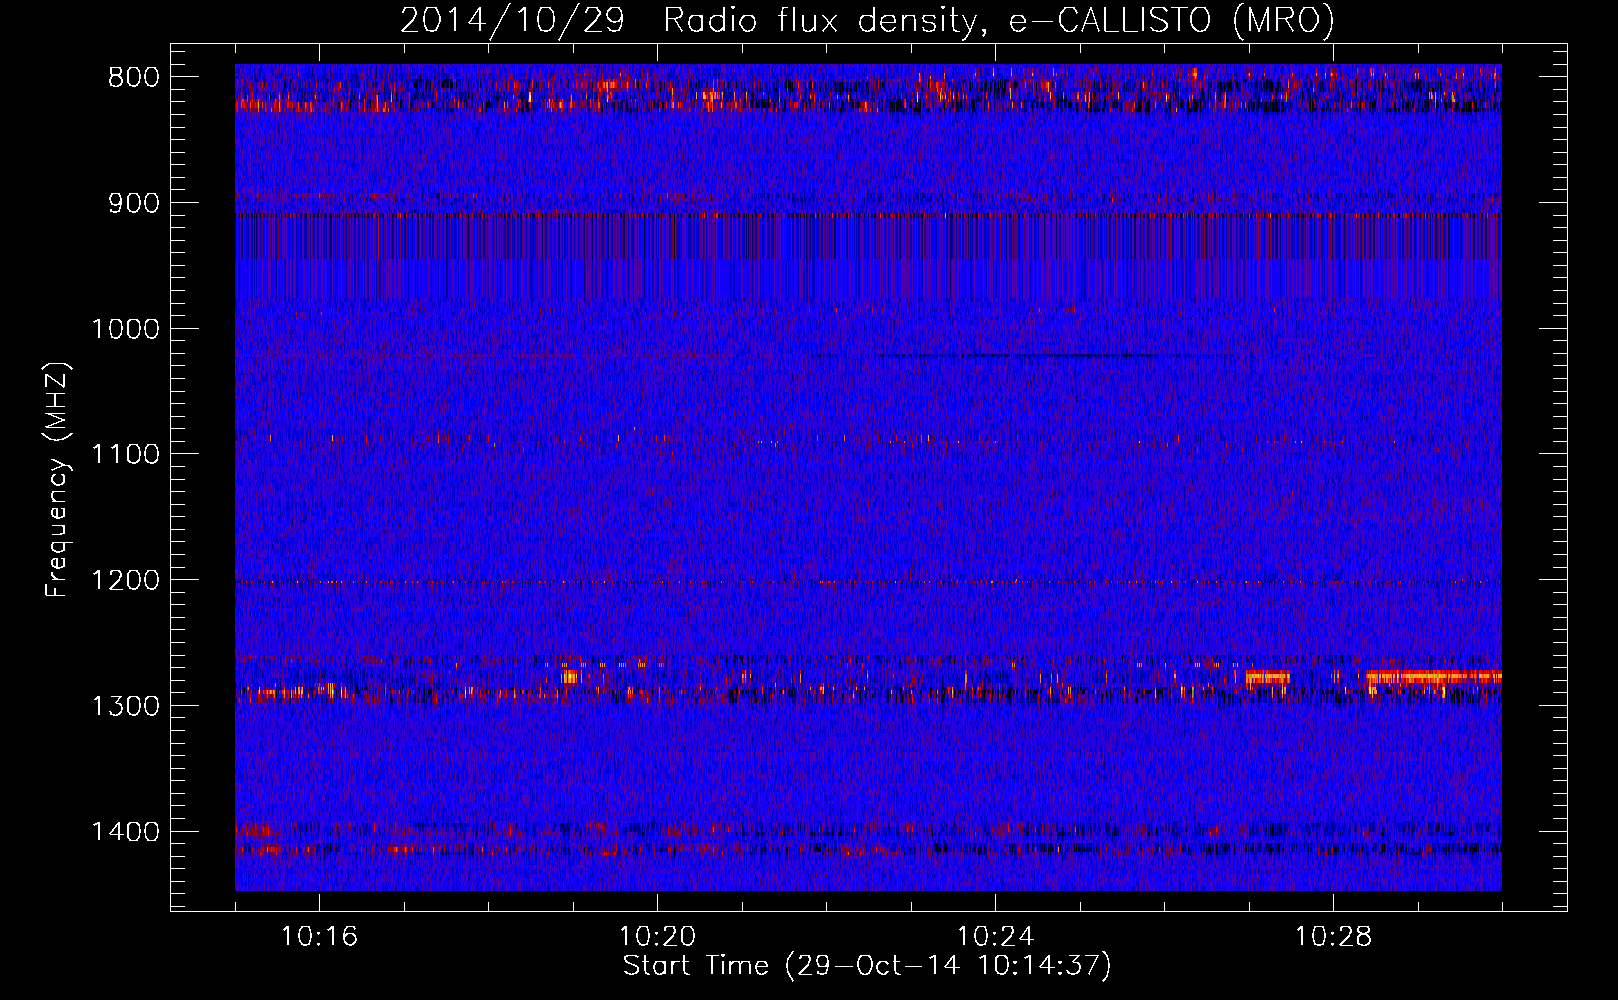Click the '1200' frequency tick label
The width and height of the screenshot is (1618, 1000).
pyautogui.click(x=125, y=580)
